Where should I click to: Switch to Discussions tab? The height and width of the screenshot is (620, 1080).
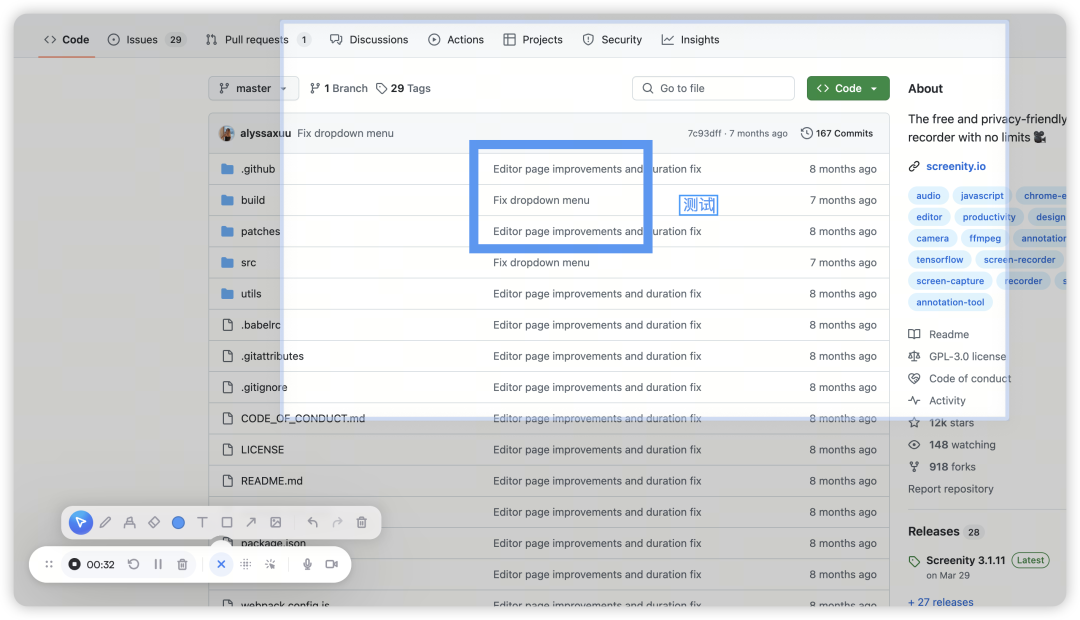(369, 40)
